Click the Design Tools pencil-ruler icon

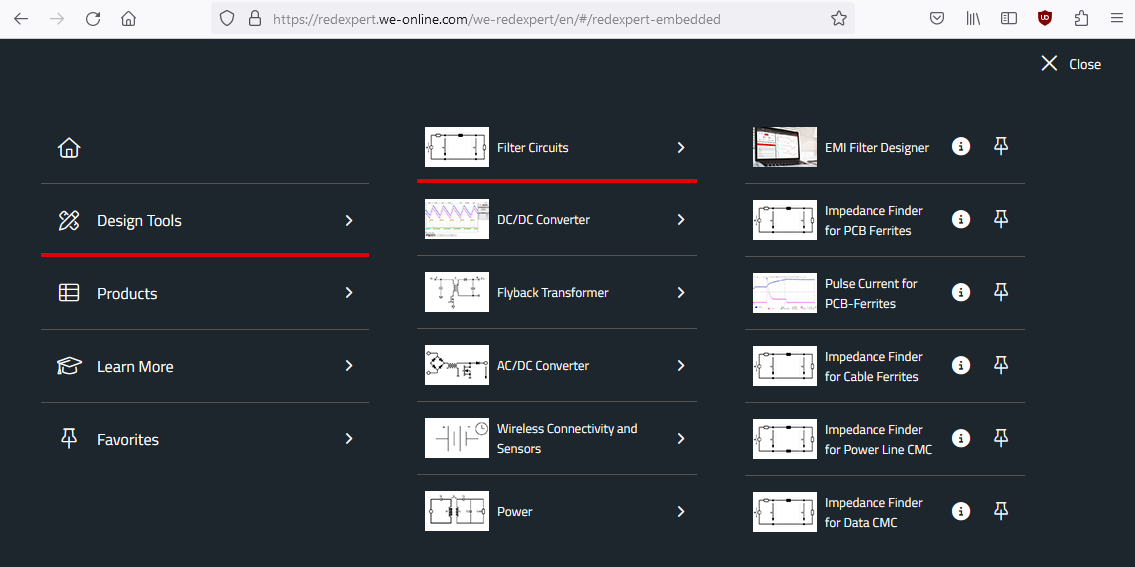(69, 220)
